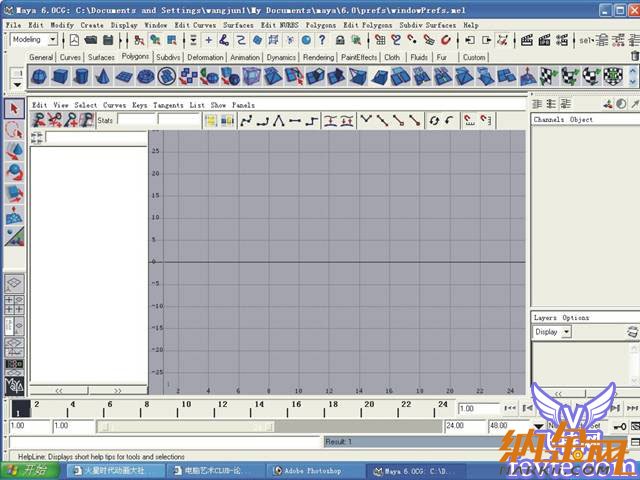640x480 pixels.
Task: Activate the Scale tool in toolbox
Action: pyautogui.click(x=14, y=194)
